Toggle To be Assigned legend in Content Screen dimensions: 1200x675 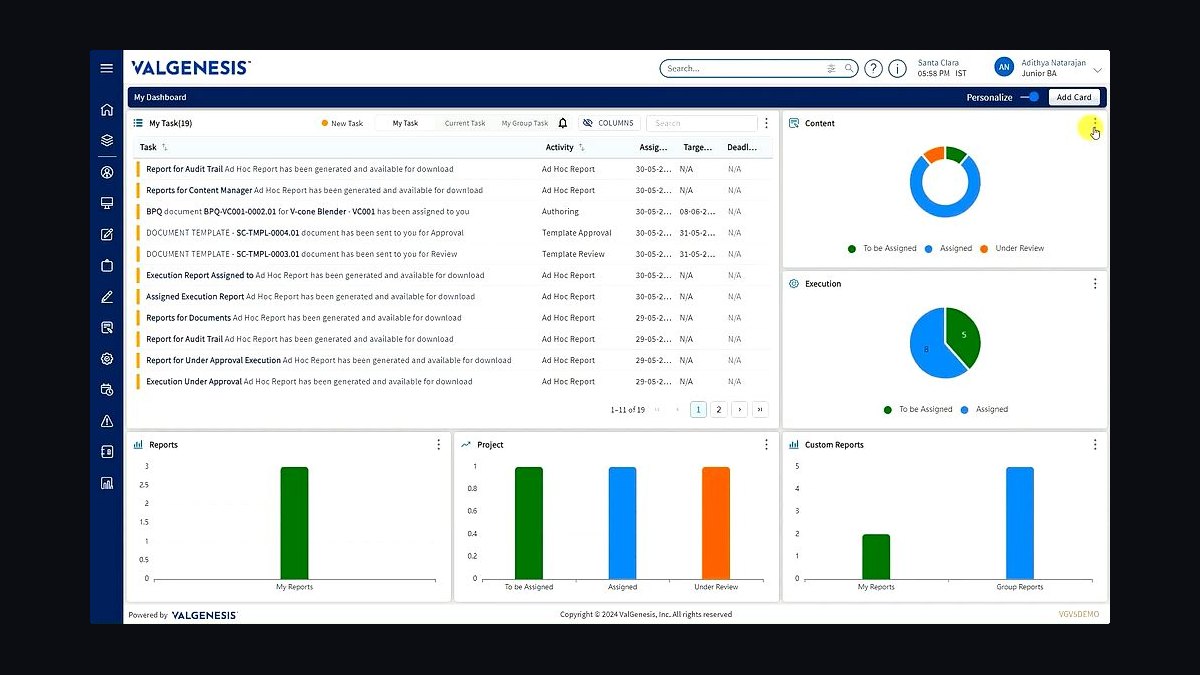(x=882, y=248)
